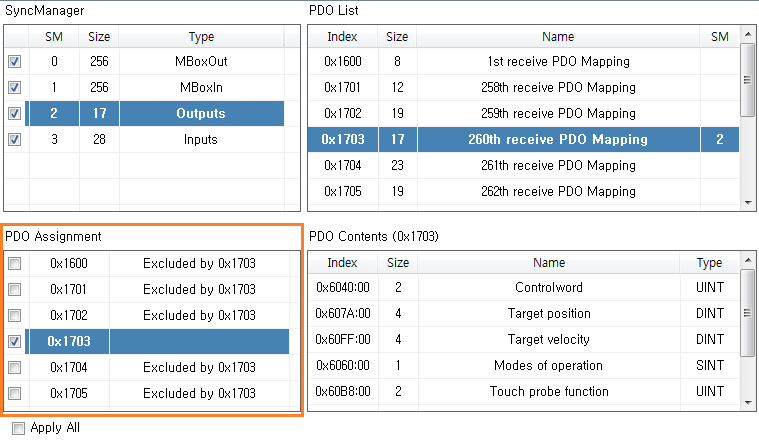The image size is (759, 442).
Task: Select 1st receive PDO Mapping row
Action: (x=557, y=62)
